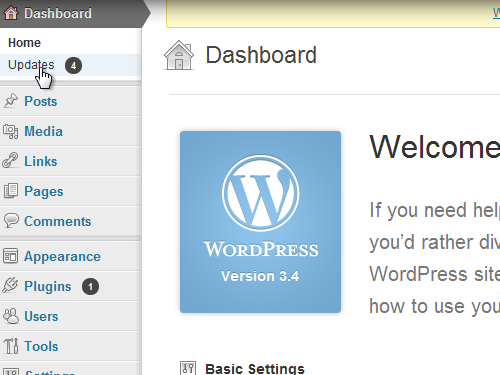Image resolution: width=500 pixels, height=375 pixels.
Task: Click the Tools wrench icon
Action: tap(11, 346)
